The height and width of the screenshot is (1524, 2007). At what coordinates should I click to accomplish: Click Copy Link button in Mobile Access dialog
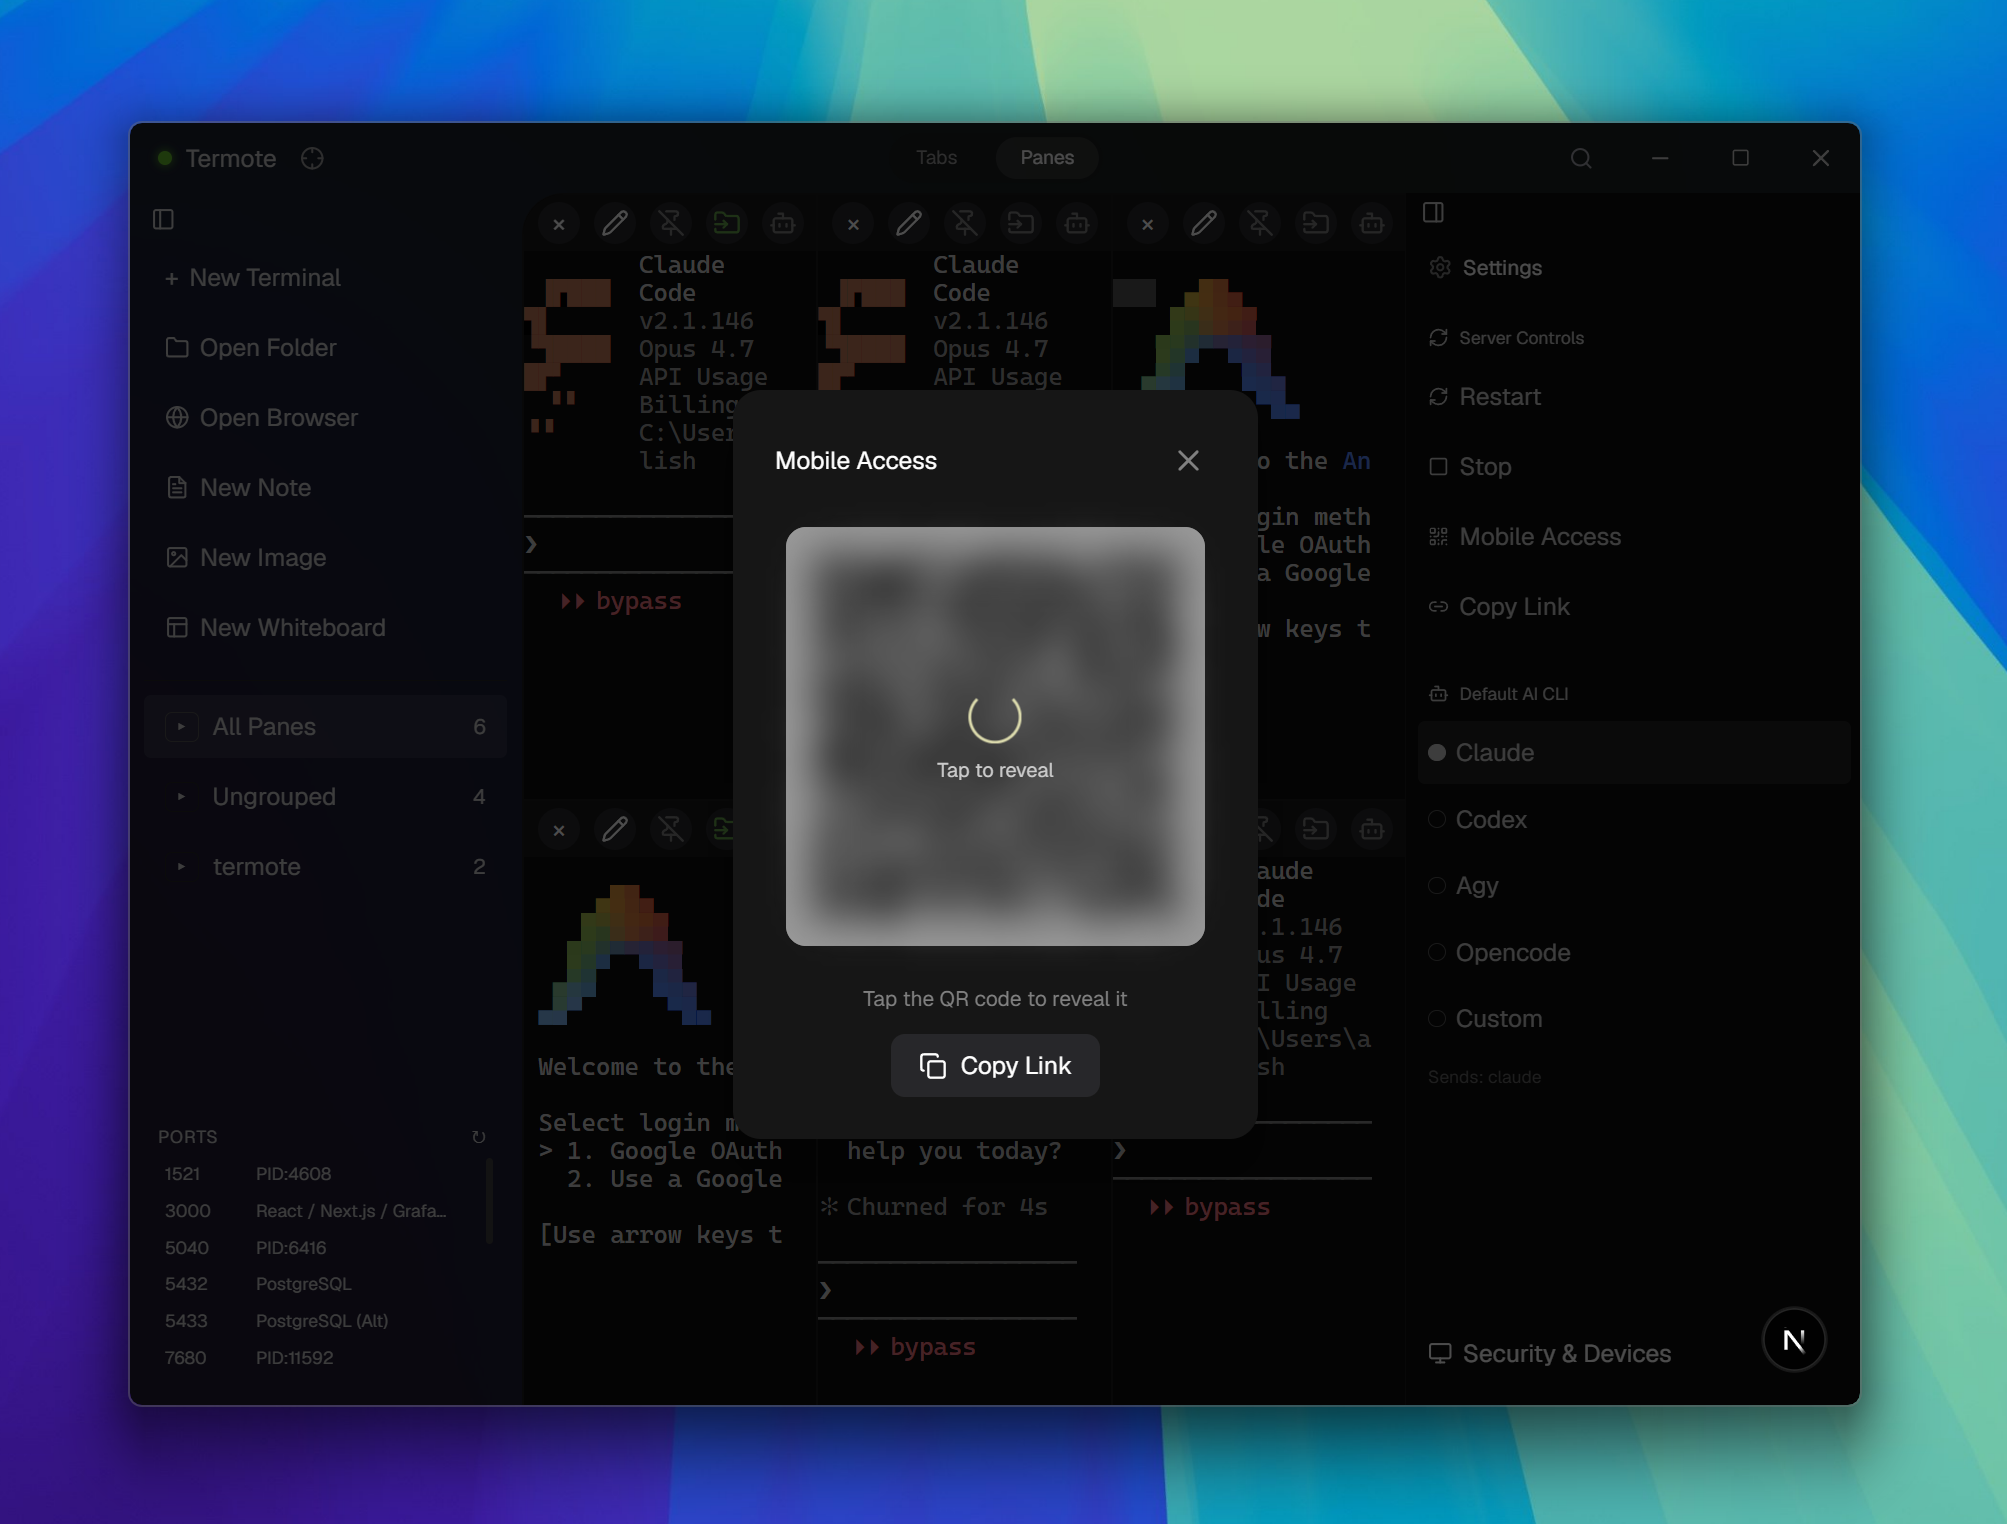coord(995,1066)
